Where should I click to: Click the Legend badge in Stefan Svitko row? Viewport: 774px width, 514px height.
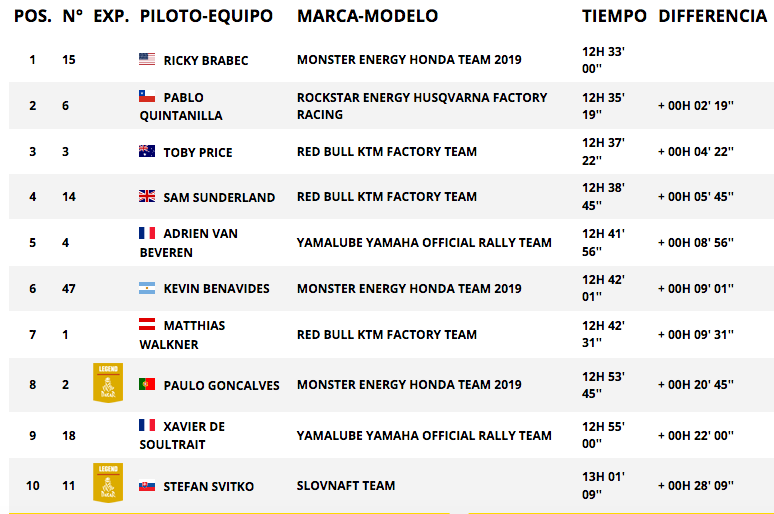[x=108, y=483]
